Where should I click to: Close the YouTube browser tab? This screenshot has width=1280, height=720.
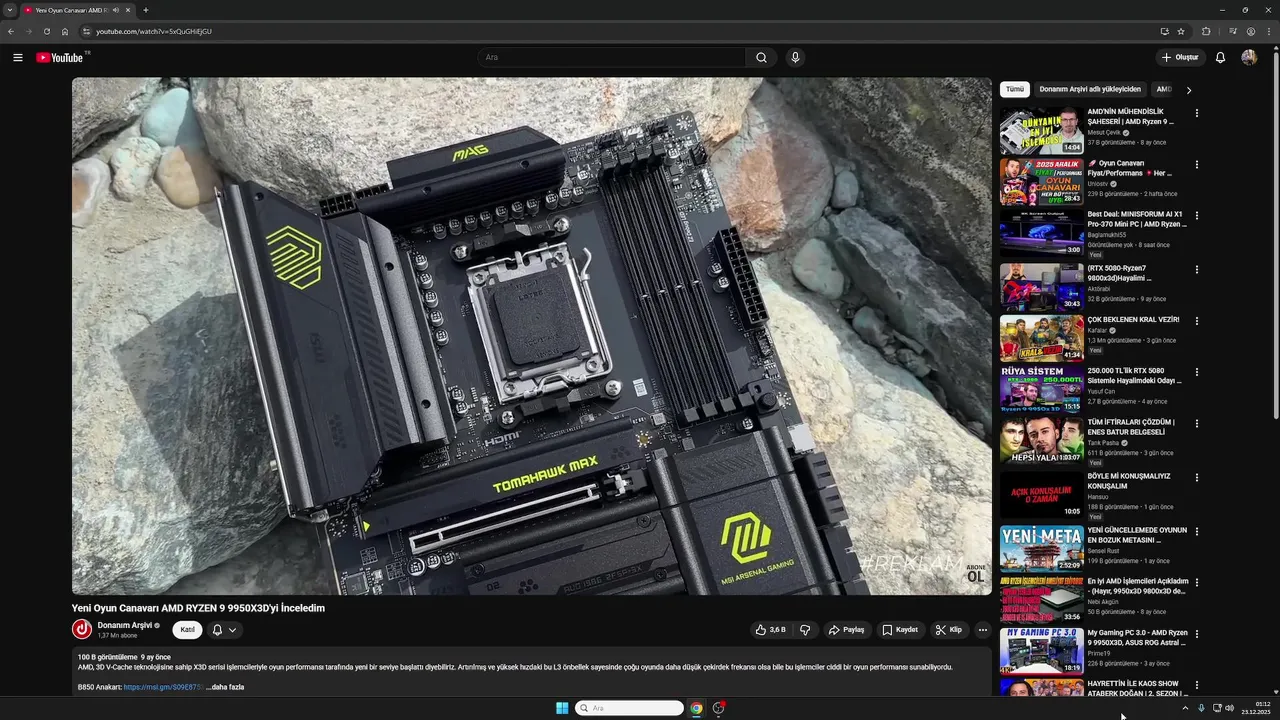click(130, 10)
